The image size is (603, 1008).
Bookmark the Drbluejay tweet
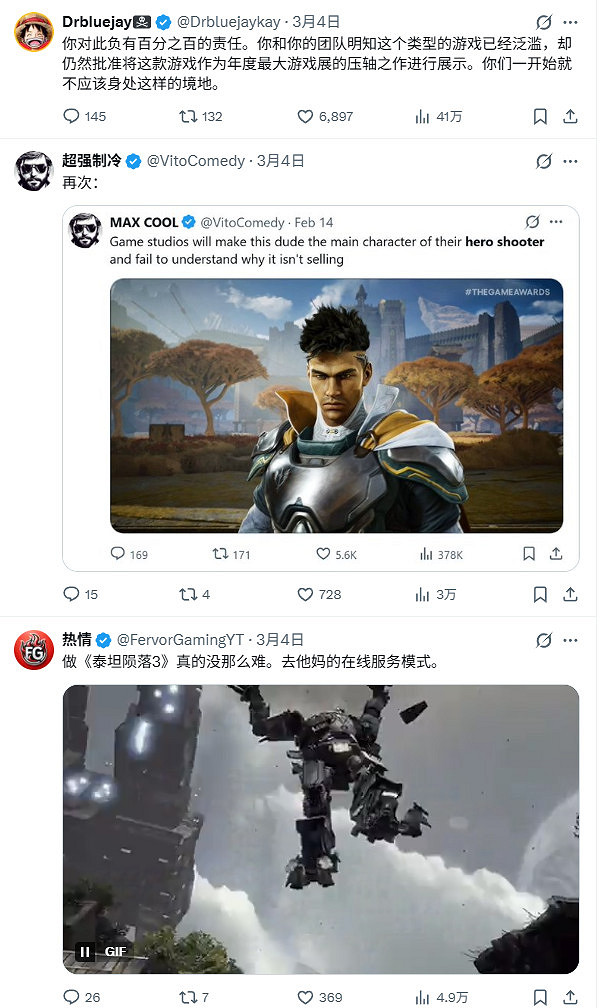pos(540,116)
